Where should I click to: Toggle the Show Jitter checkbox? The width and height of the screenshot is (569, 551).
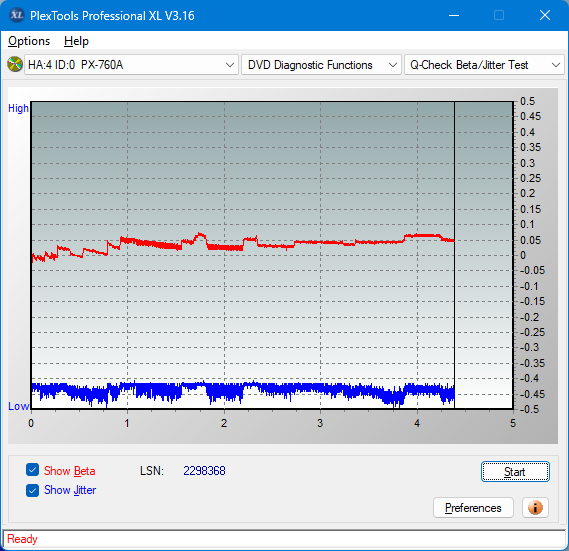click(x=32, y=490)
